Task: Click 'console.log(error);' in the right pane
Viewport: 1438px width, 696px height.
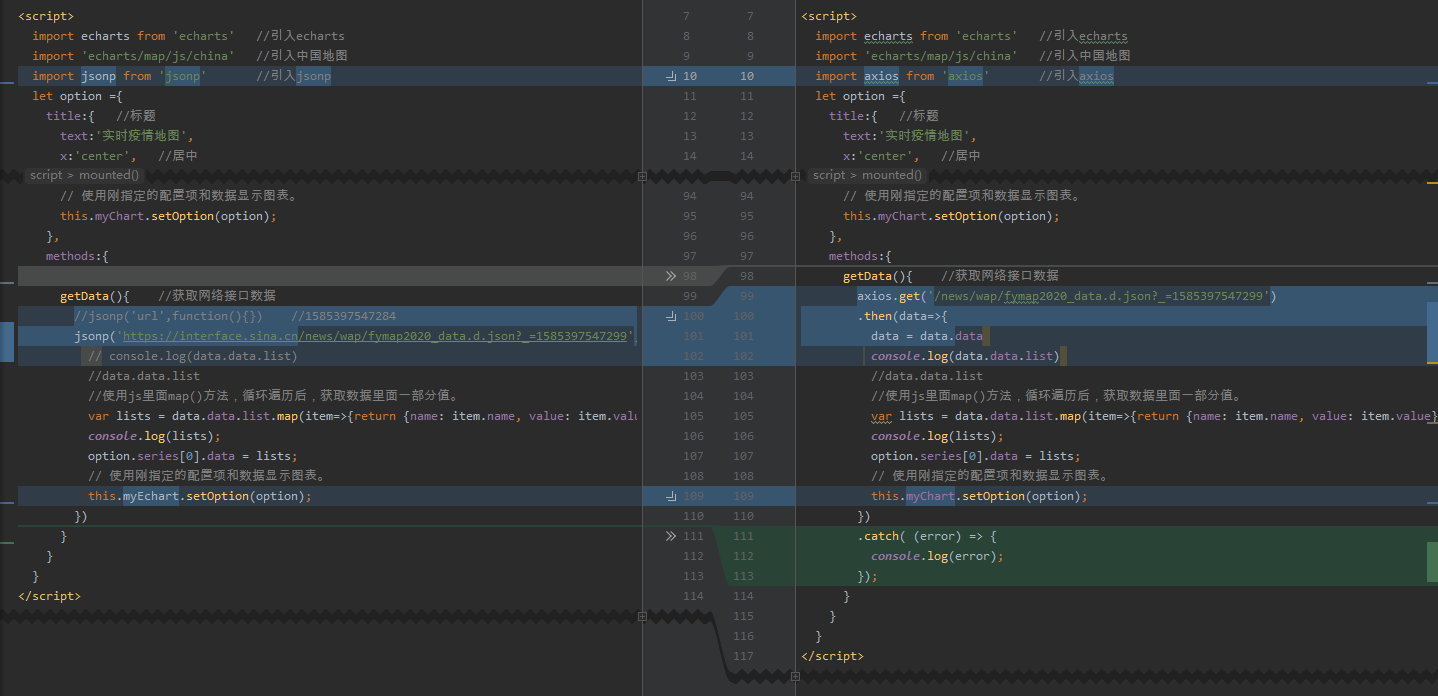Action: tap(937, 556)
